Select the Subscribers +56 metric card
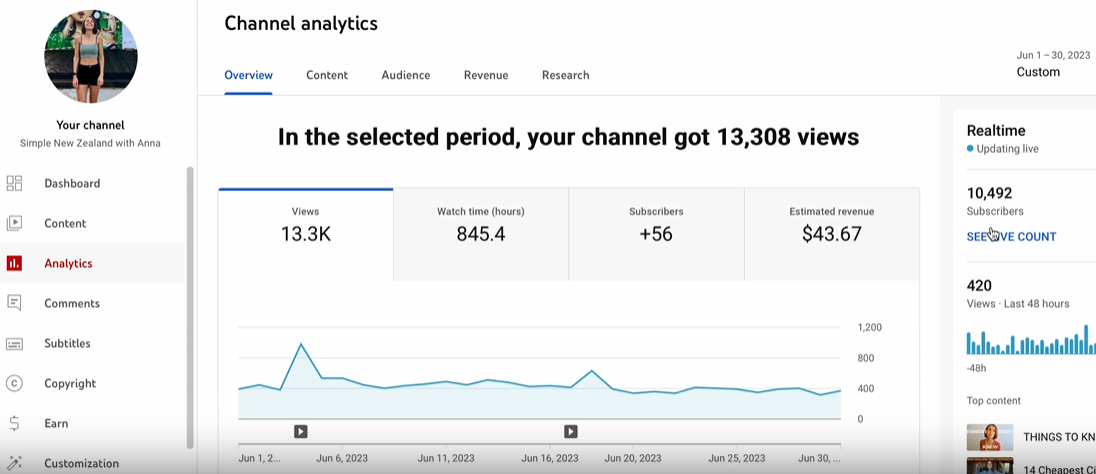1096x474 pixels. click(656, 235)
